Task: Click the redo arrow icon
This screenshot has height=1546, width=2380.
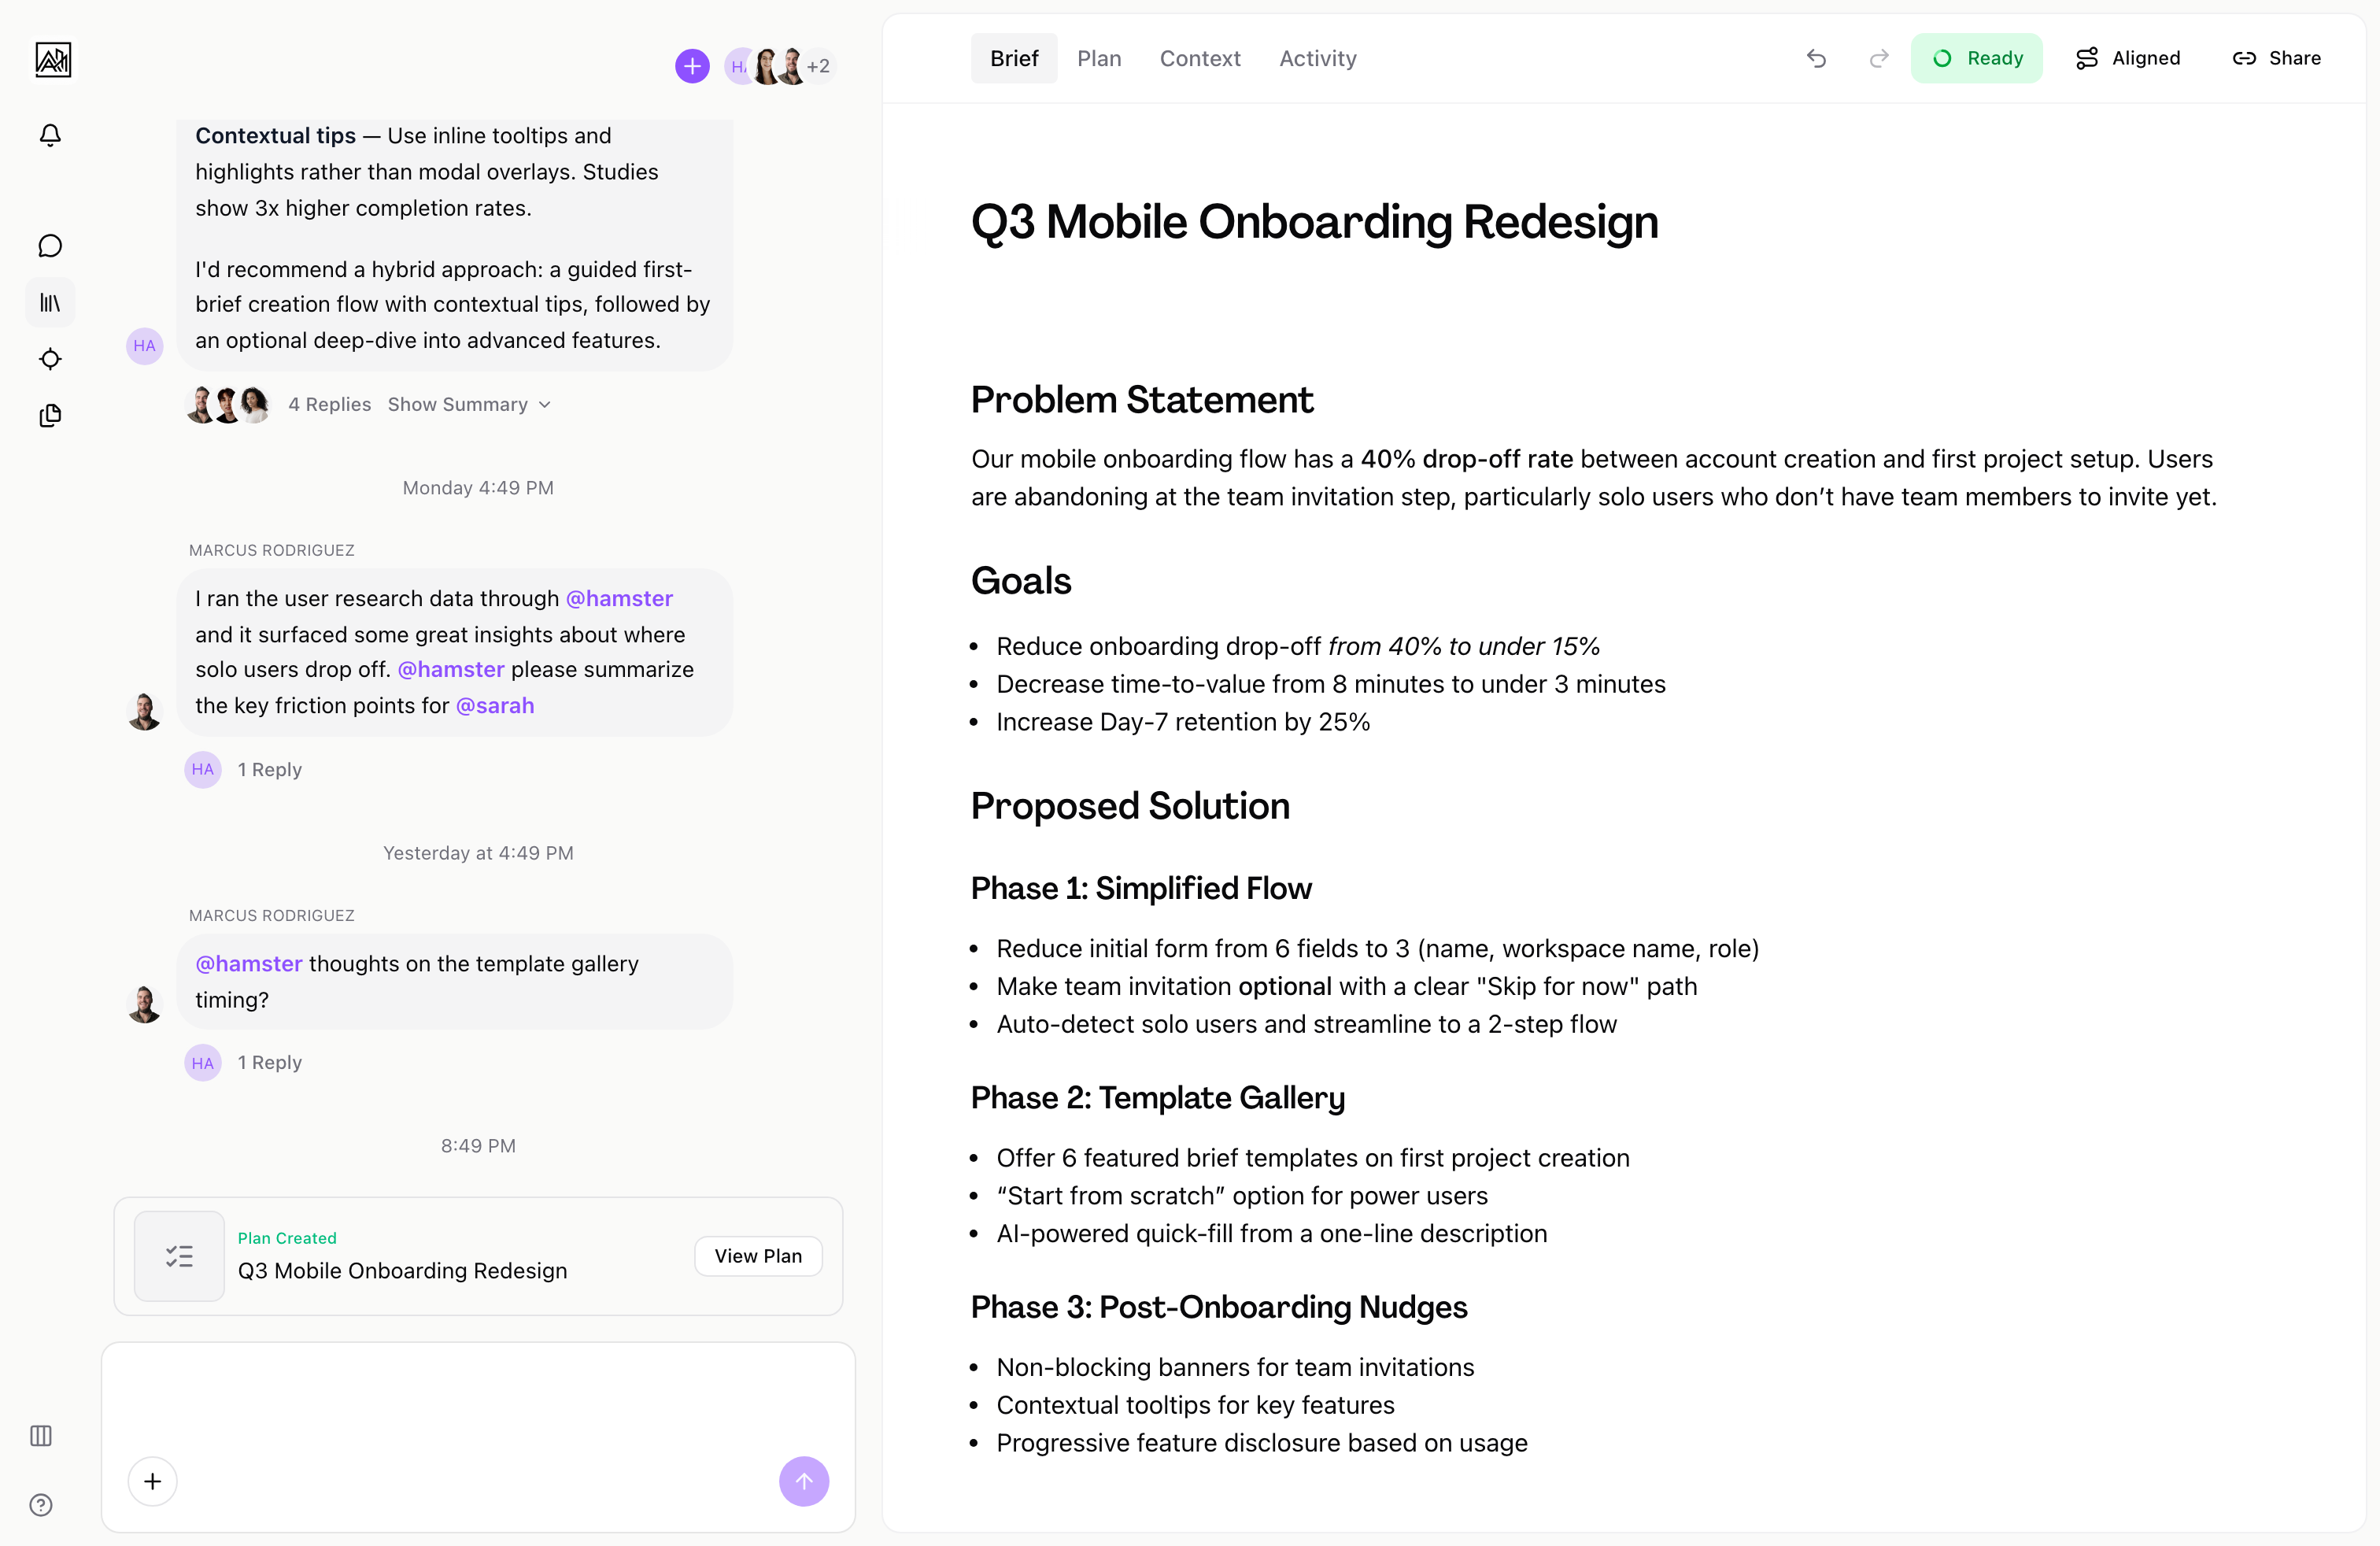Action: (x=1879, y=59)
